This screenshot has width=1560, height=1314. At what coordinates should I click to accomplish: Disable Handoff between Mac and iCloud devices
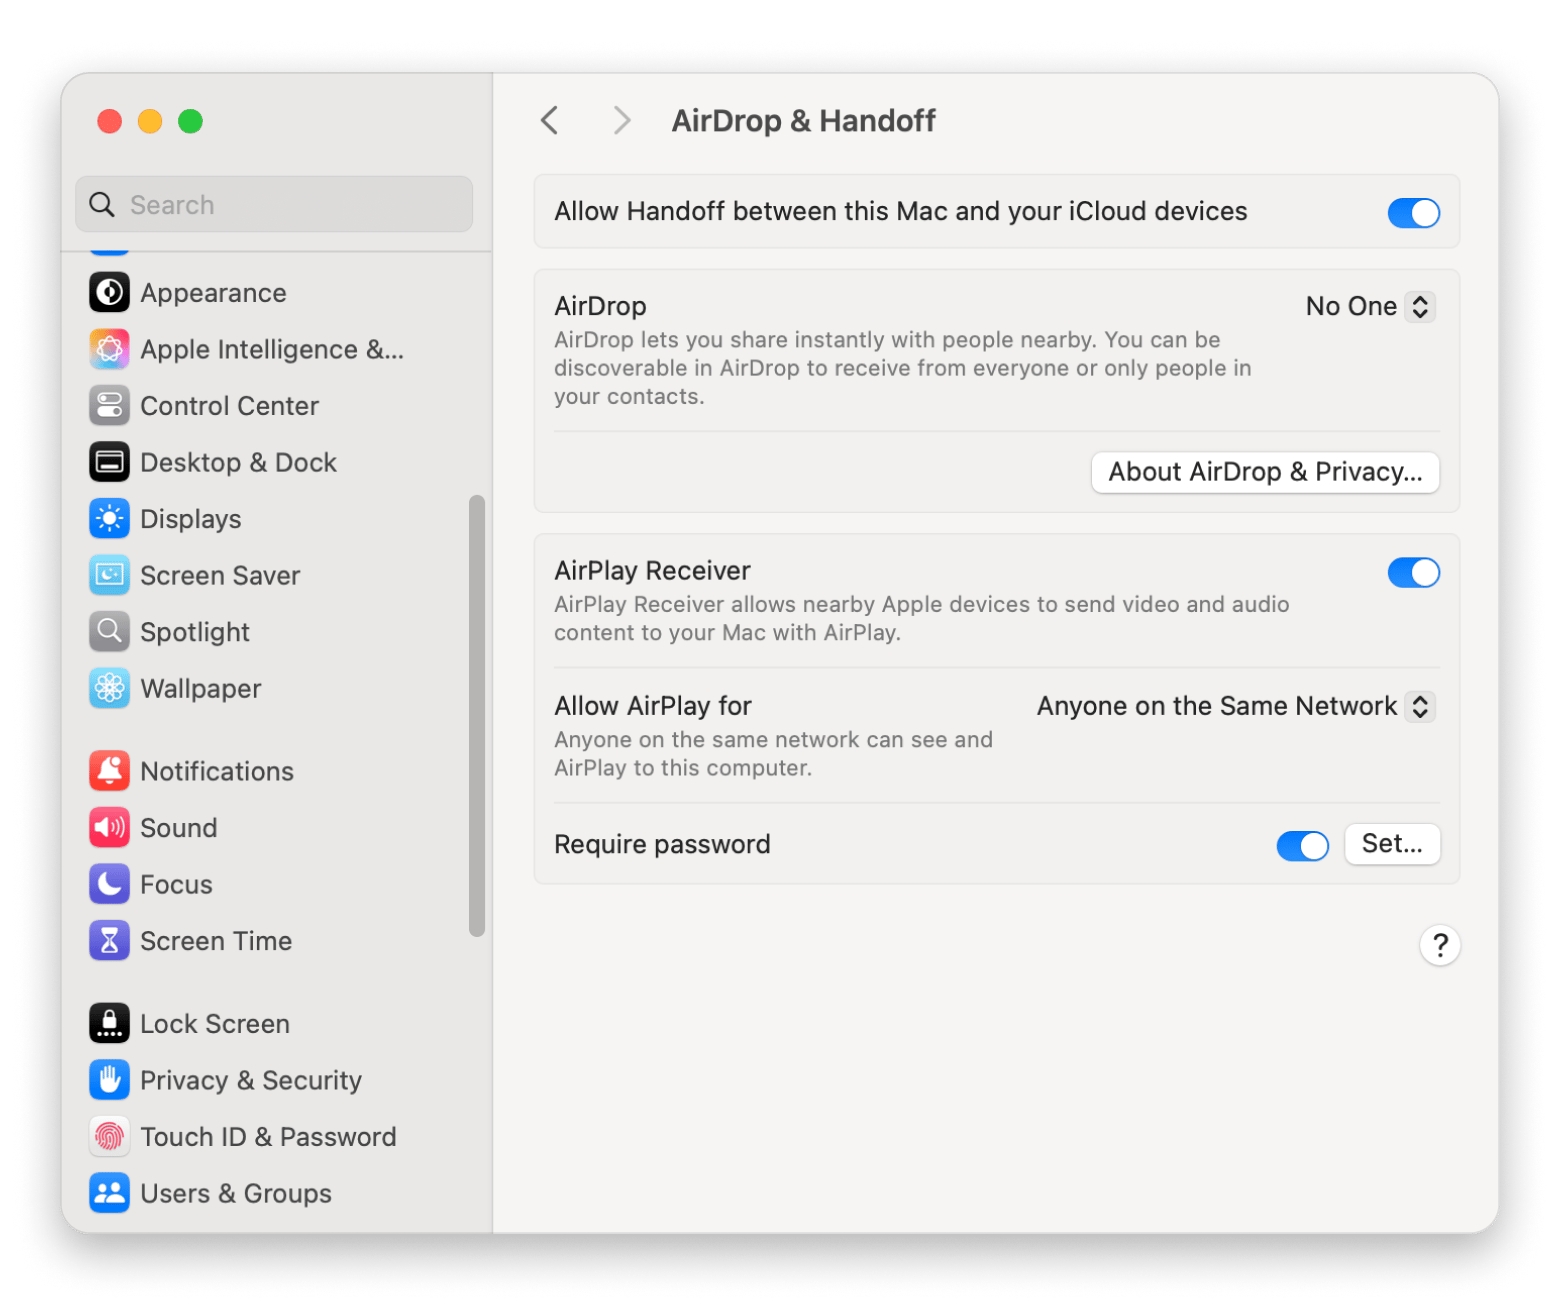click(x=1412, y=212)
